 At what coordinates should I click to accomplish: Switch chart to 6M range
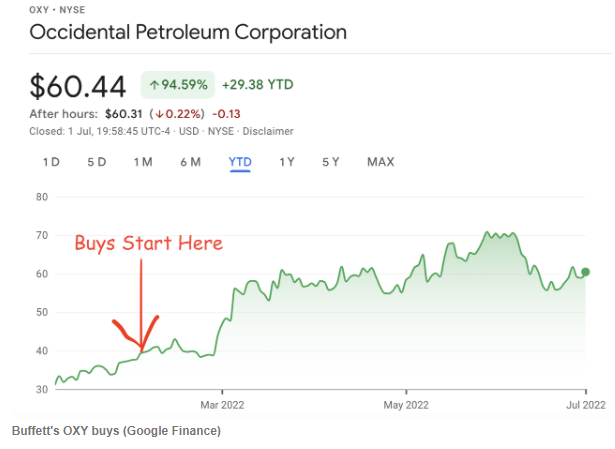[x=191, y=162]
